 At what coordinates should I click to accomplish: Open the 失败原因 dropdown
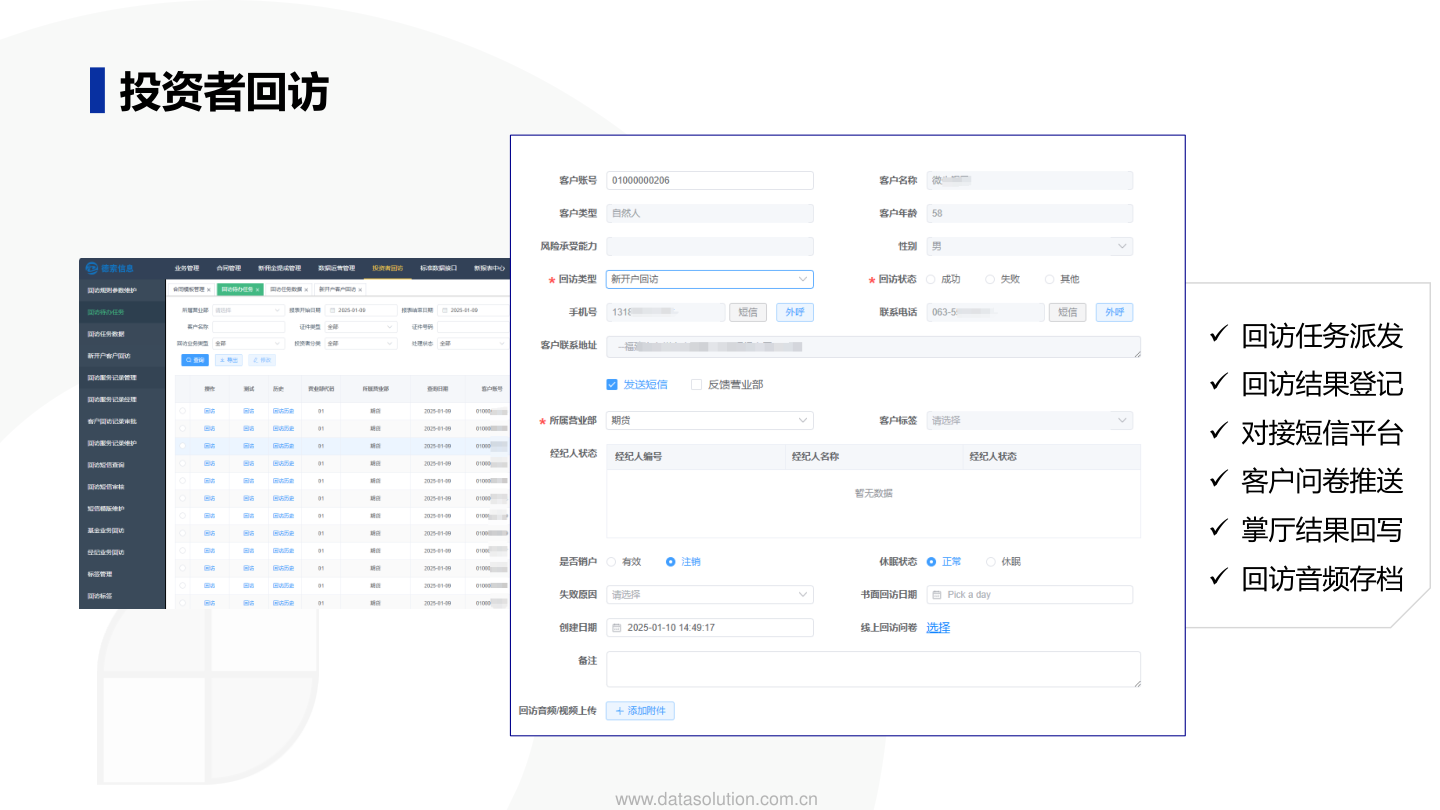[x=710, y=595]
